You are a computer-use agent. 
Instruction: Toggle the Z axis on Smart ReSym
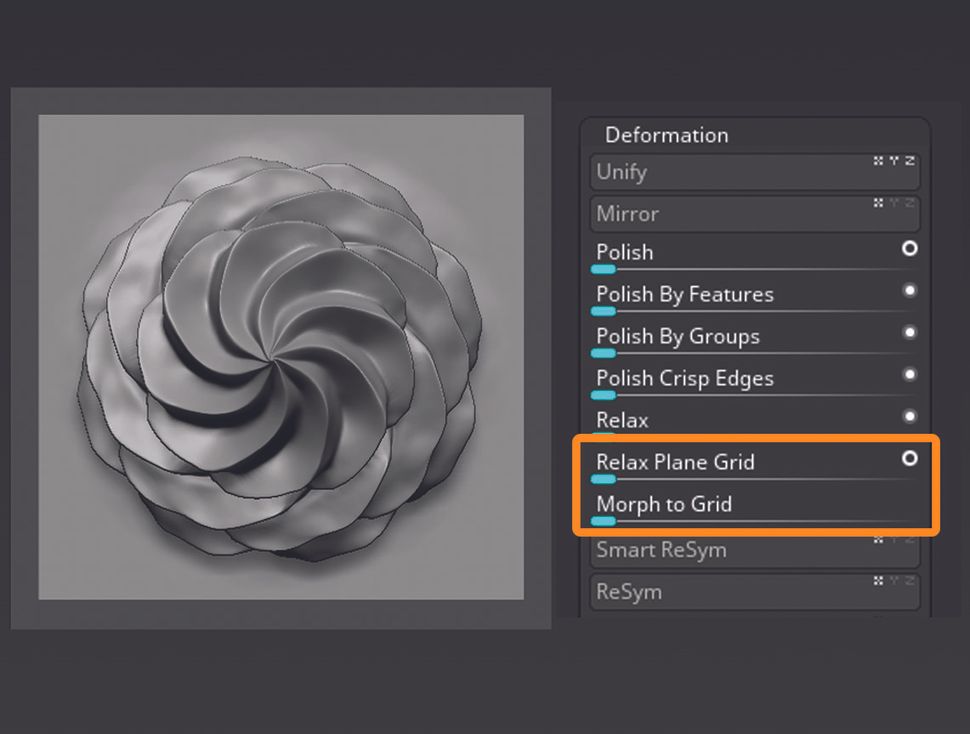coord(910,541)
